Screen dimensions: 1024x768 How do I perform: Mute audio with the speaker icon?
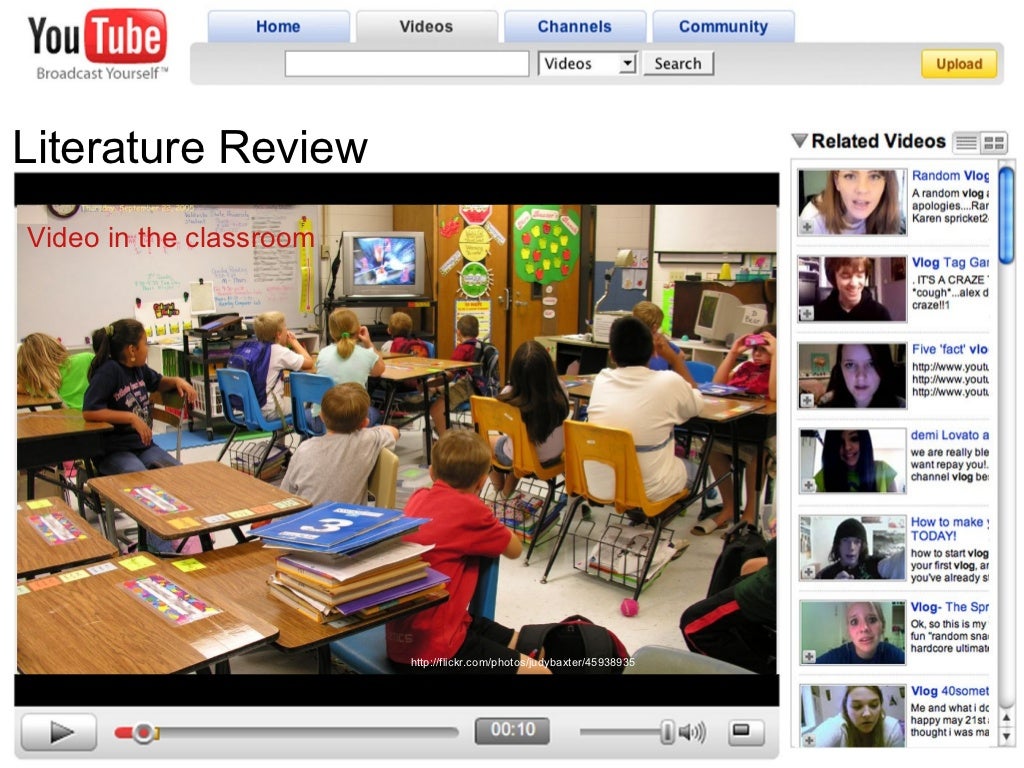[692, 733]
